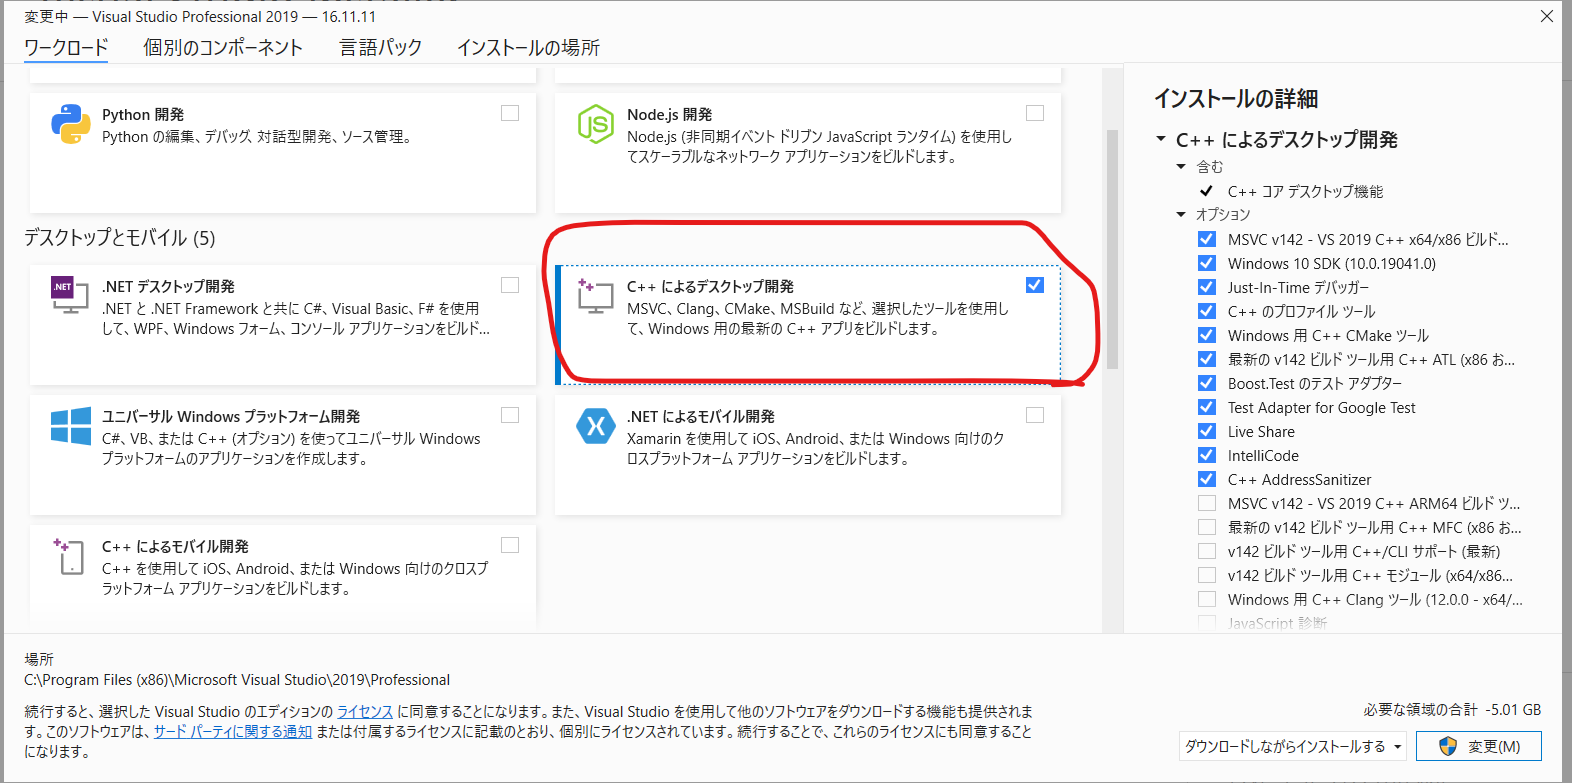Click the .NET によるモバイル開発 title

[701, 416]
